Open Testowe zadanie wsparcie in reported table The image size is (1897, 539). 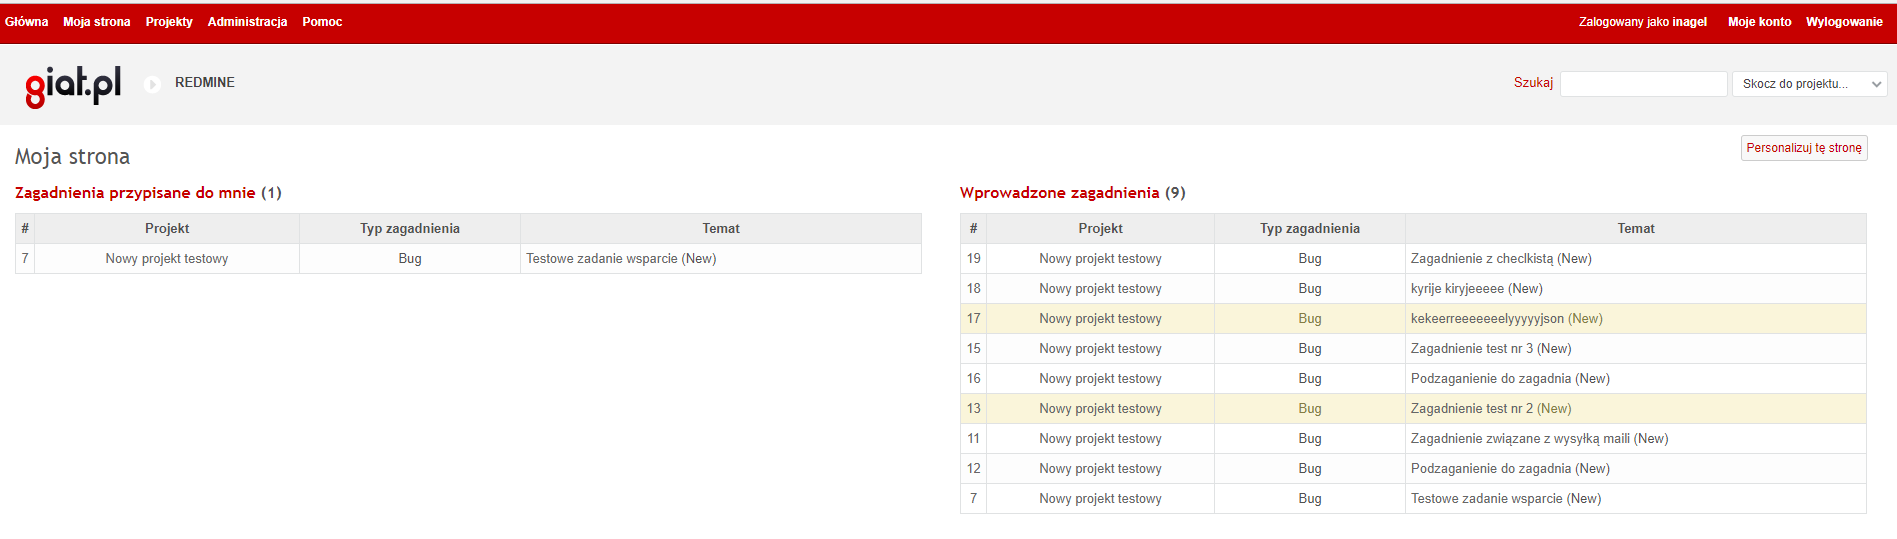click(x=1486, y=499)
